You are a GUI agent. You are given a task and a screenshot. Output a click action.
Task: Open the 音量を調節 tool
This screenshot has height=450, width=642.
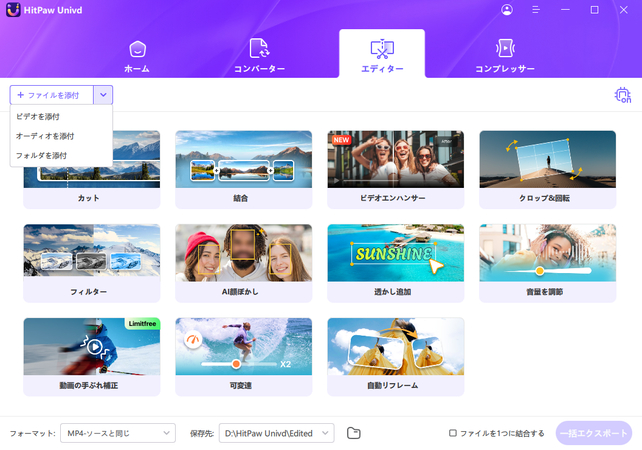click(x=547, y=263)
